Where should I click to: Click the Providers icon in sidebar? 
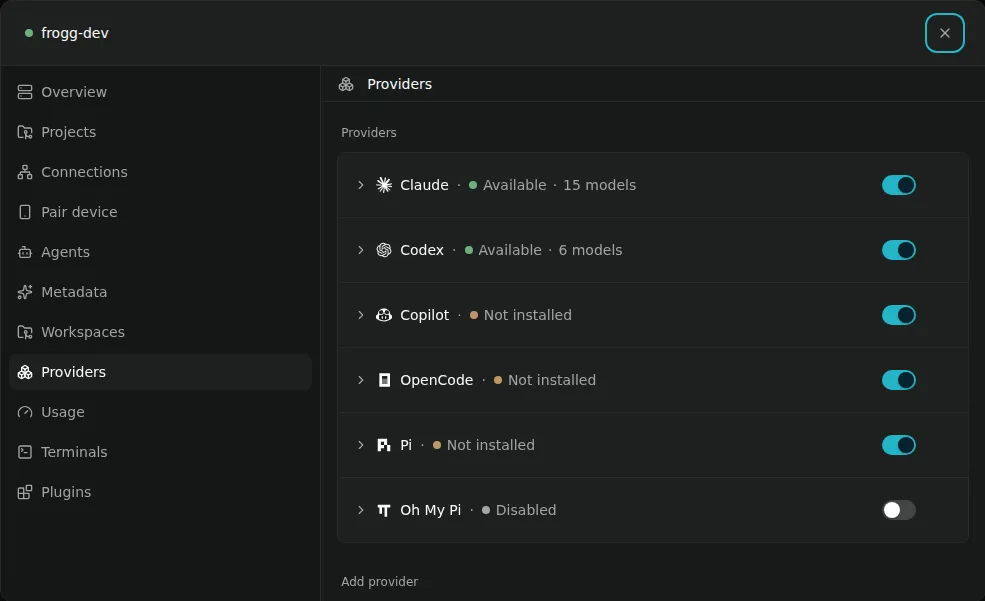[x=24, y=372]
